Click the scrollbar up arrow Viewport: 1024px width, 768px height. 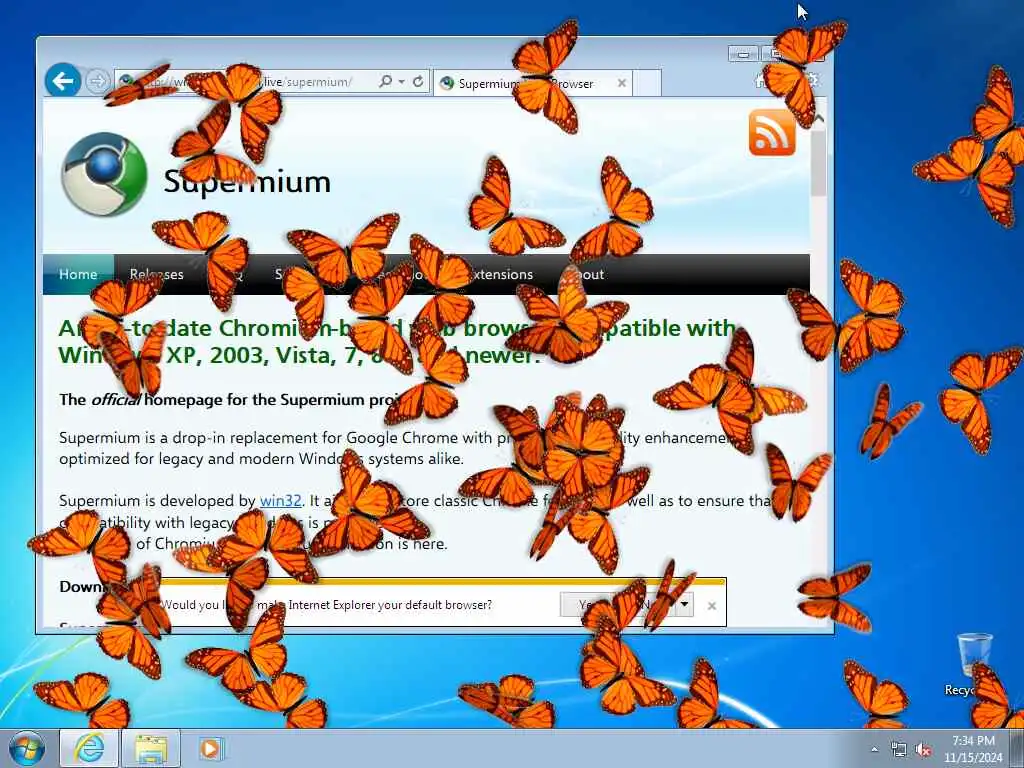pyautogui.click(x=818, y=119)
